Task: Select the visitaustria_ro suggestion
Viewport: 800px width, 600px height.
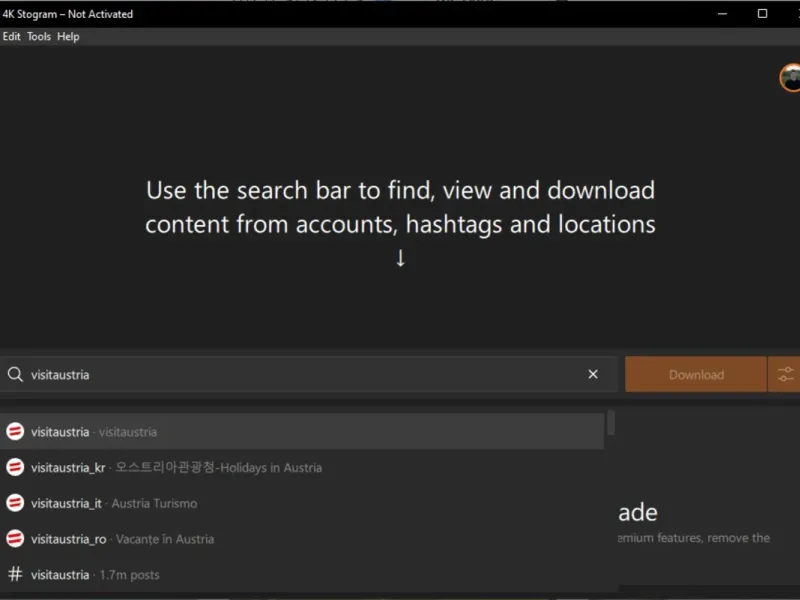Action: pos(302,539)
